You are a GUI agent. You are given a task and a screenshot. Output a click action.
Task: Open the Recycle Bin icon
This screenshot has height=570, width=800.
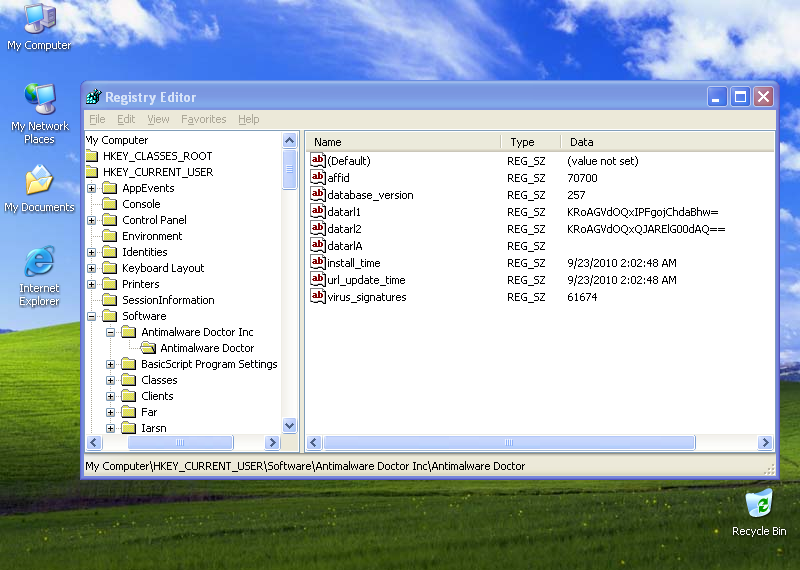point(759,513)
